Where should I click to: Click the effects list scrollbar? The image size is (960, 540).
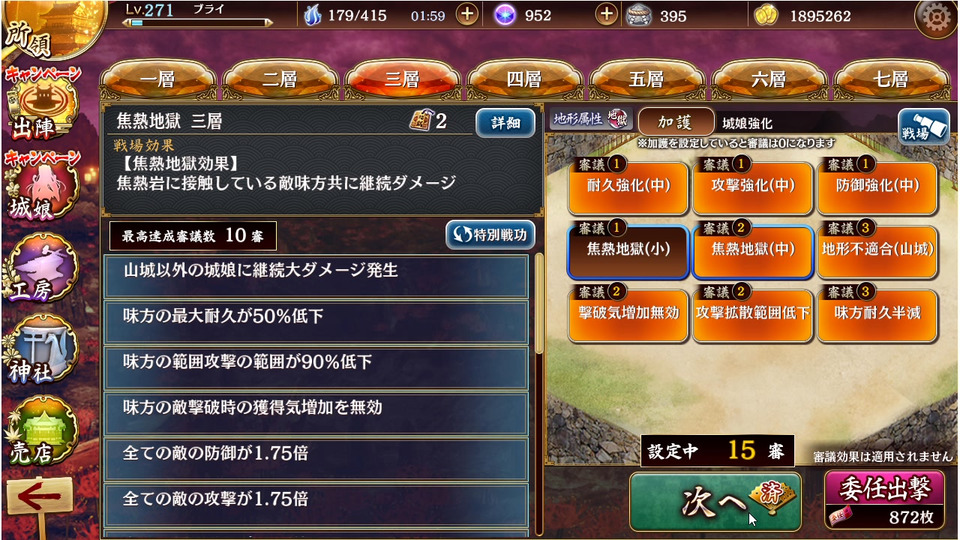[x=539, y=304]
